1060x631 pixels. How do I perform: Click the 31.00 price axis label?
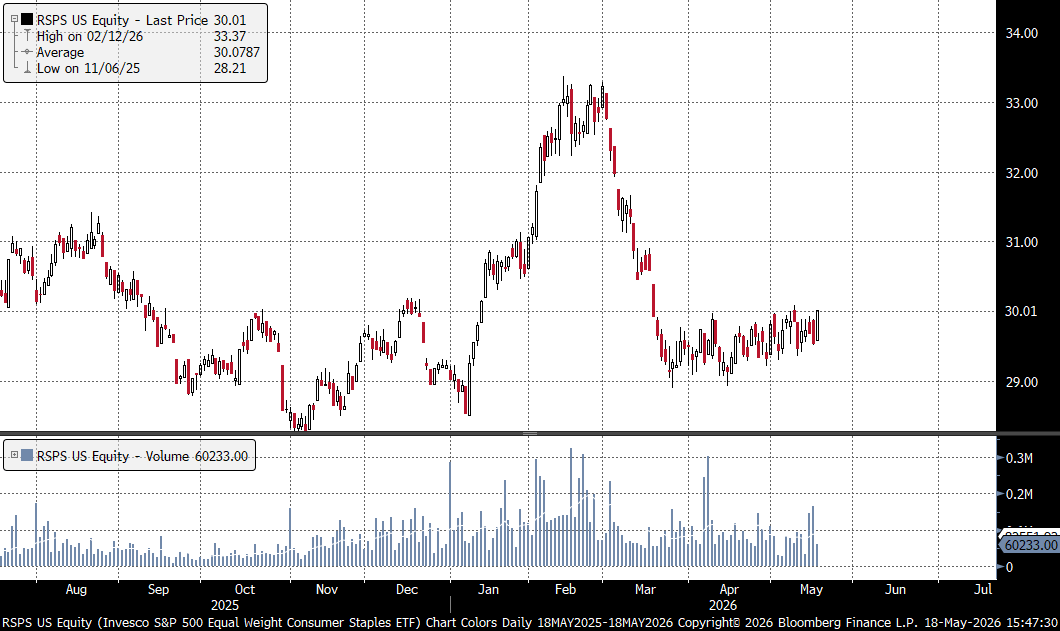click(x=1021, y=242)
